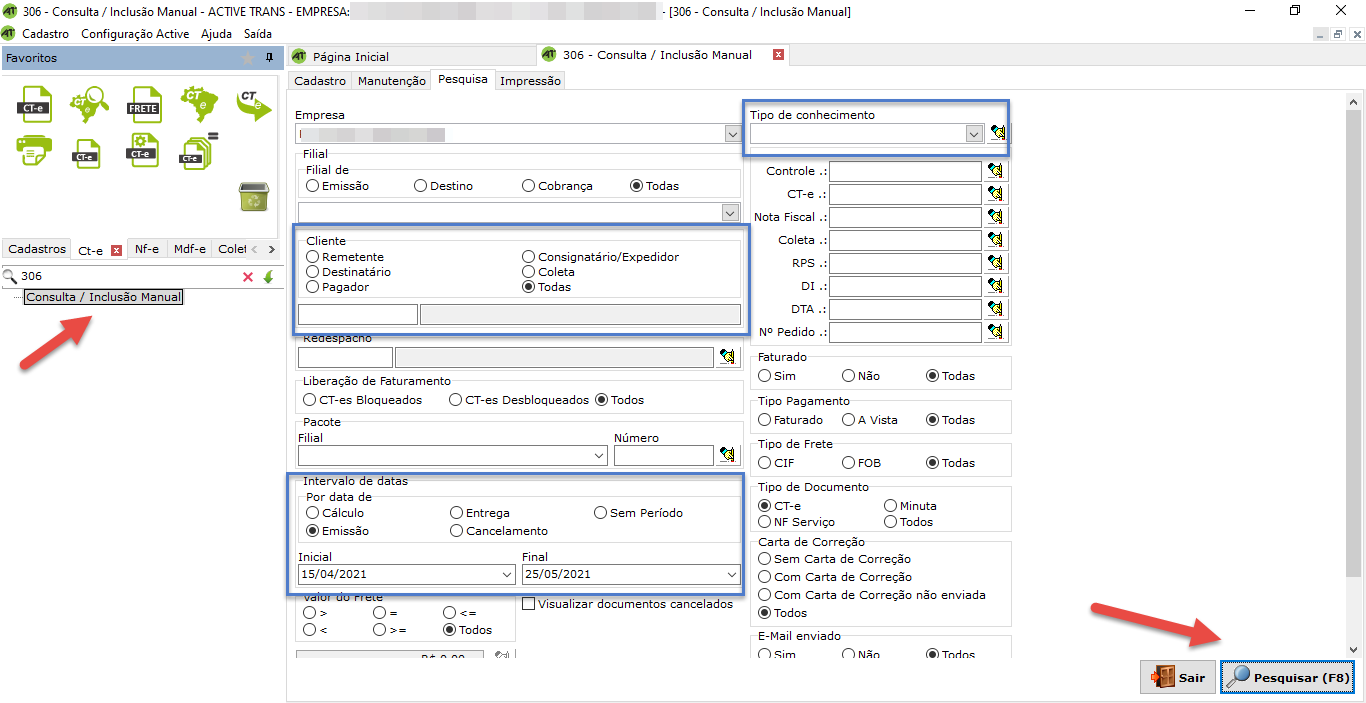
Task: Clear the menu search with red X
Action: (x=248, y=277)
